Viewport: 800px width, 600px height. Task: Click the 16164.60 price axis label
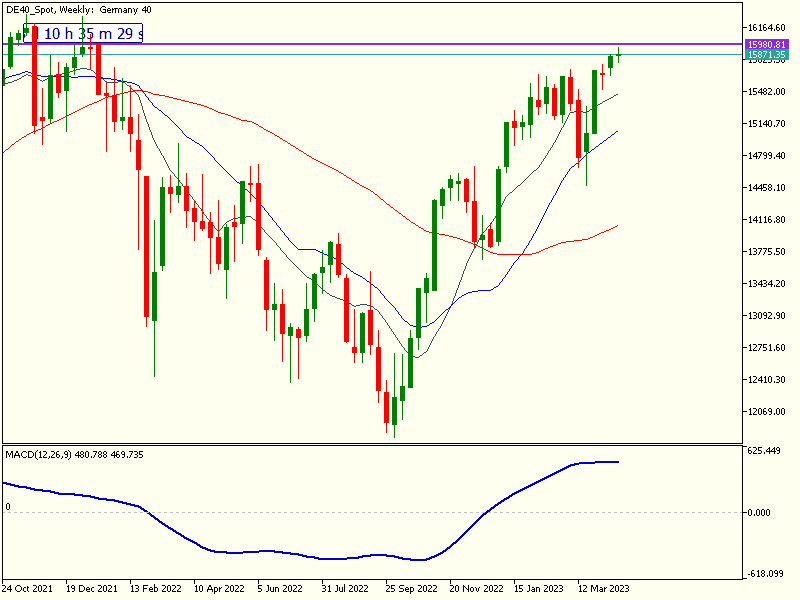(x=768, y=28)
